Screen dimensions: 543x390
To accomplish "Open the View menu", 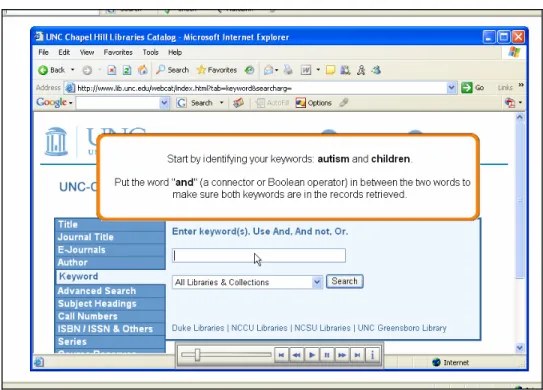I will pos(87,52).
